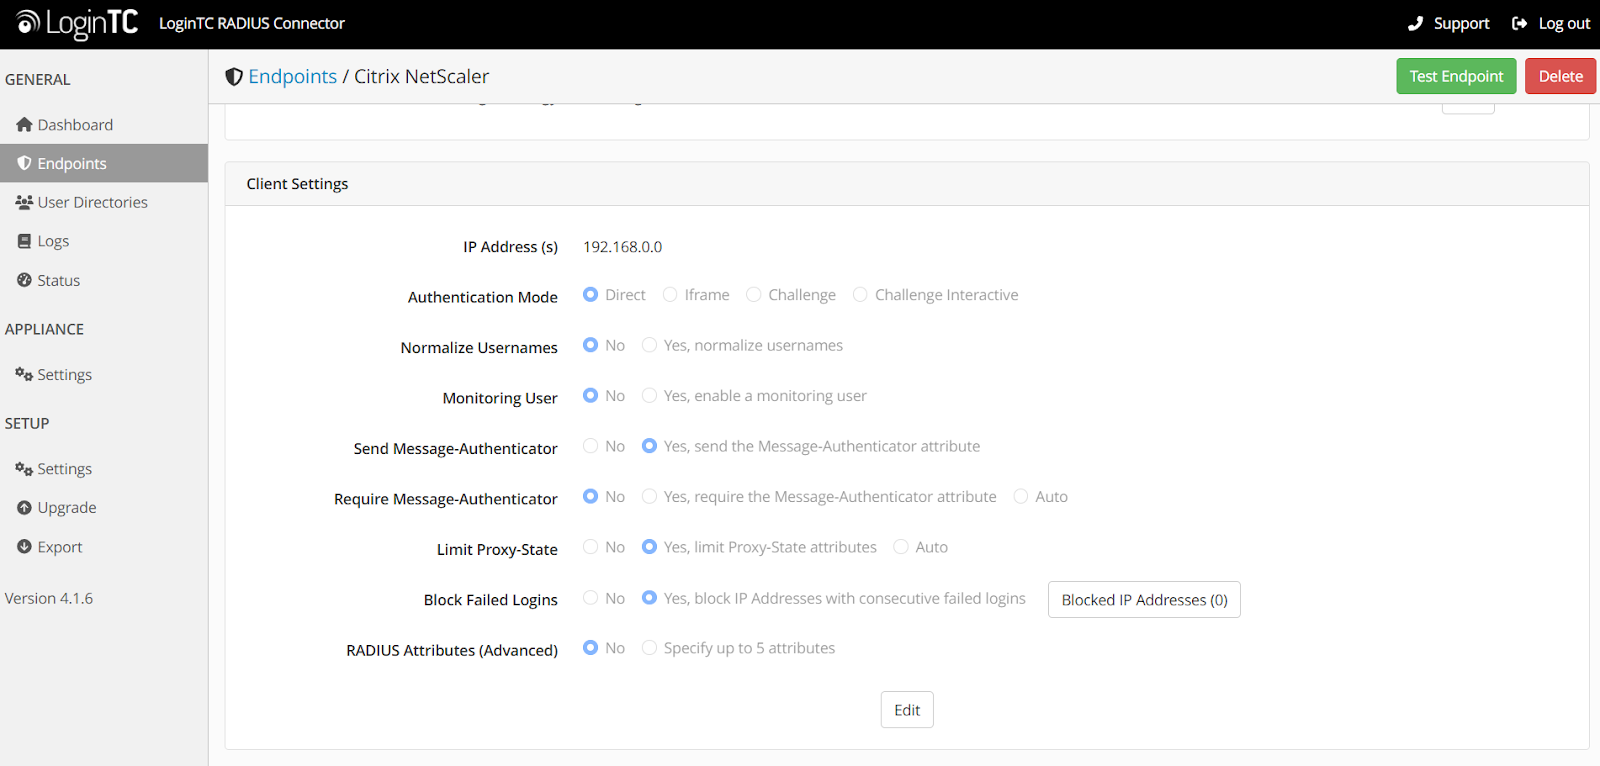Click the Support phone icon
1600x766 pixels.
coord(1415,23)
